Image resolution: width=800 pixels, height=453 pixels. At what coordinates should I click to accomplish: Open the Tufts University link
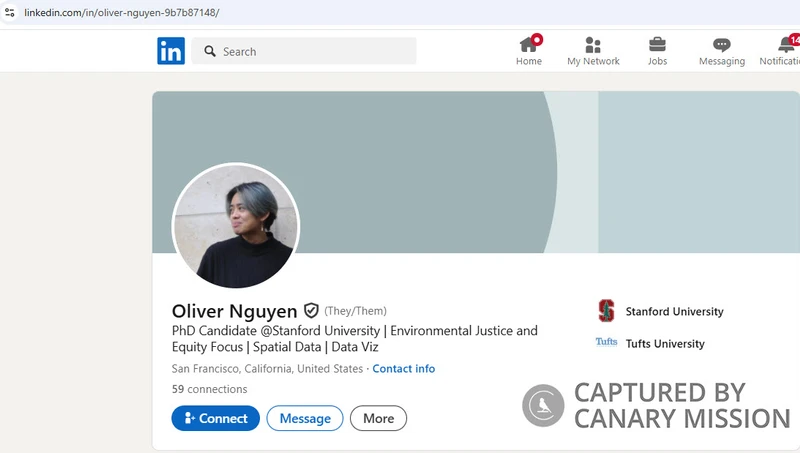point(665,343)
